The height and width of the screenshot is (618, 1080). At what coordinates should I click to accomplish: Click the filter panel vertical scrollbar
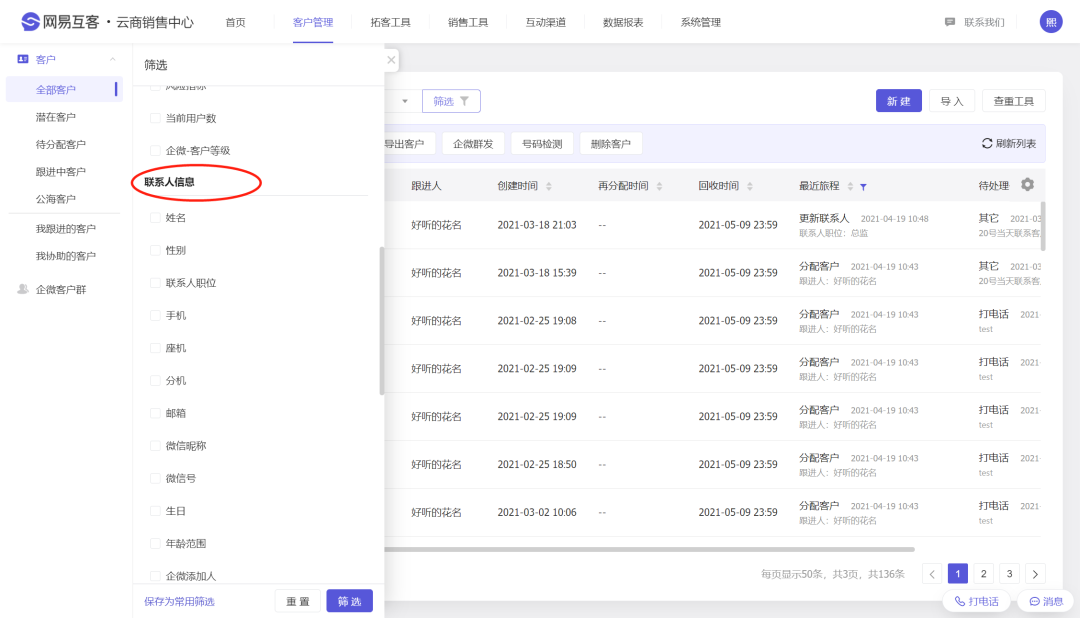[x=381, y=320]
